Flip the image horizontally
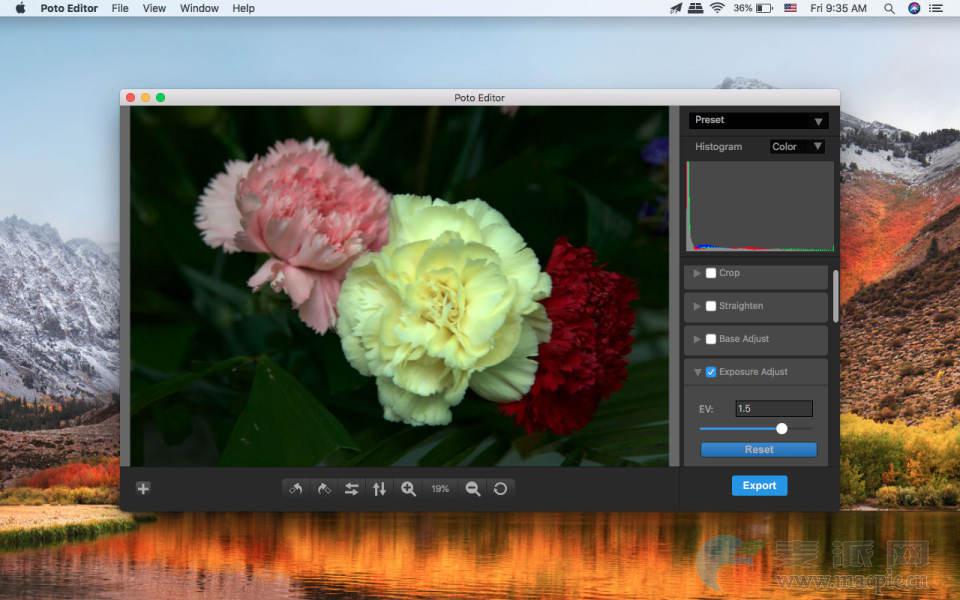 point(352,489)
